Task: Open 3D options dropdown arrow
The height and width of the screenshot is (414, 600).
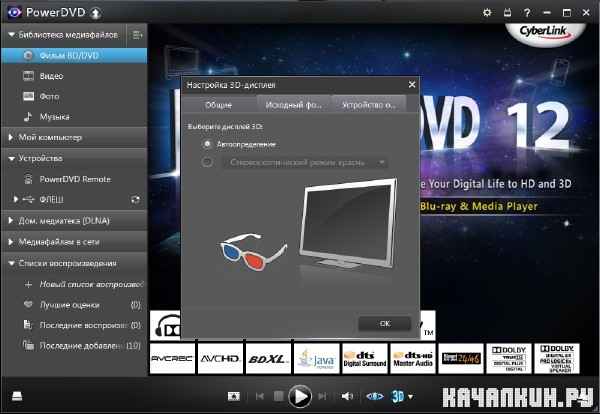Action: (411, 397)
